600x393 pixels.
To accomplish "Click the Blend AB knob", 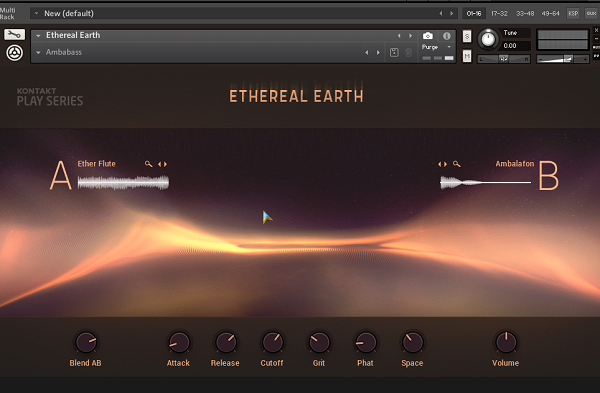I will pyautogui.click(x=86, y=342).
